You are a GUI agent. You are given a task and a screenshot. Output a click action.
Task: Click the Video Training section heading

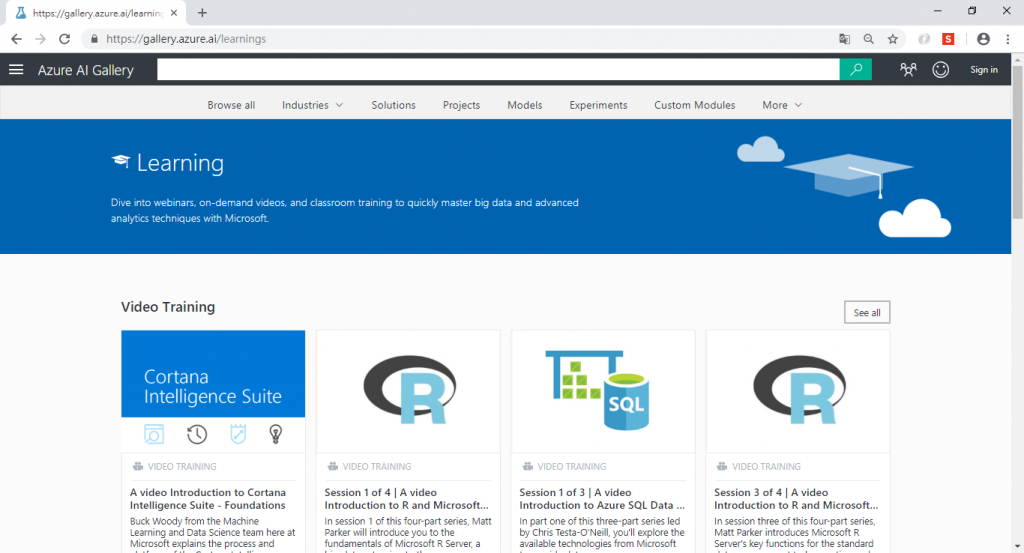[x=168, y=307]
